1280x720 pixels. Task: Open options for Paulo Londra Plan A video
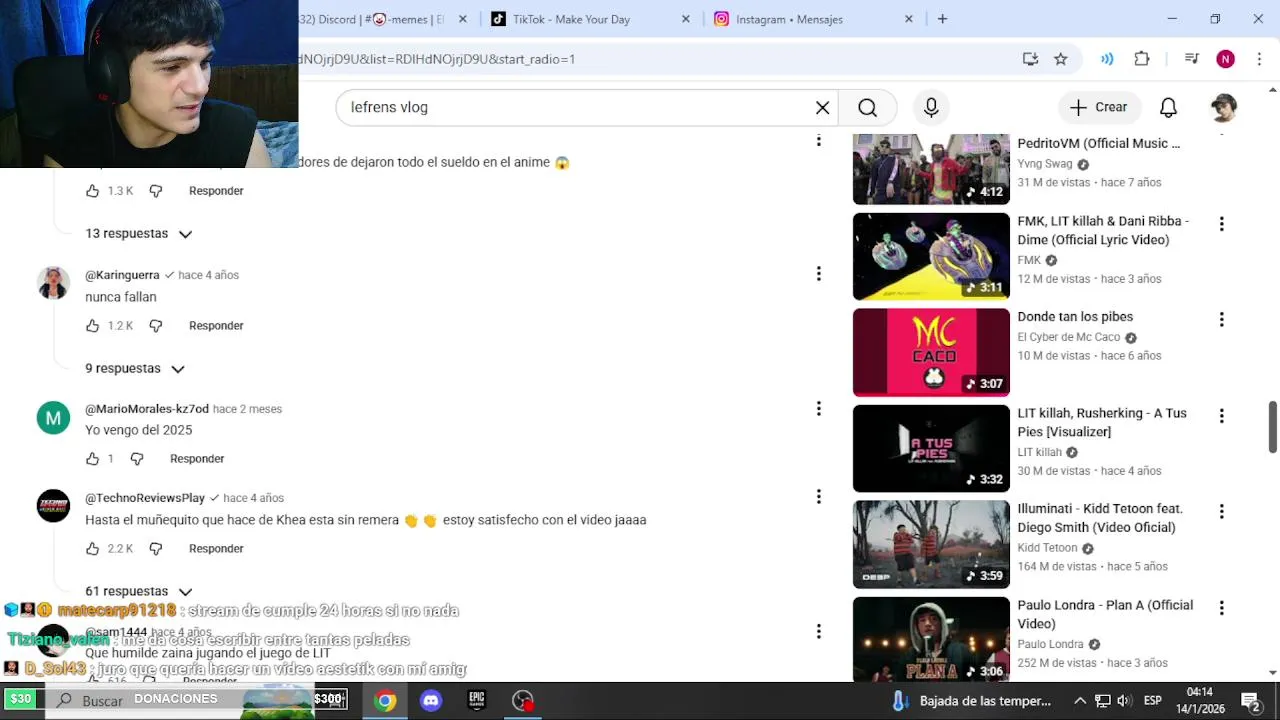[x=1221, y=608]
